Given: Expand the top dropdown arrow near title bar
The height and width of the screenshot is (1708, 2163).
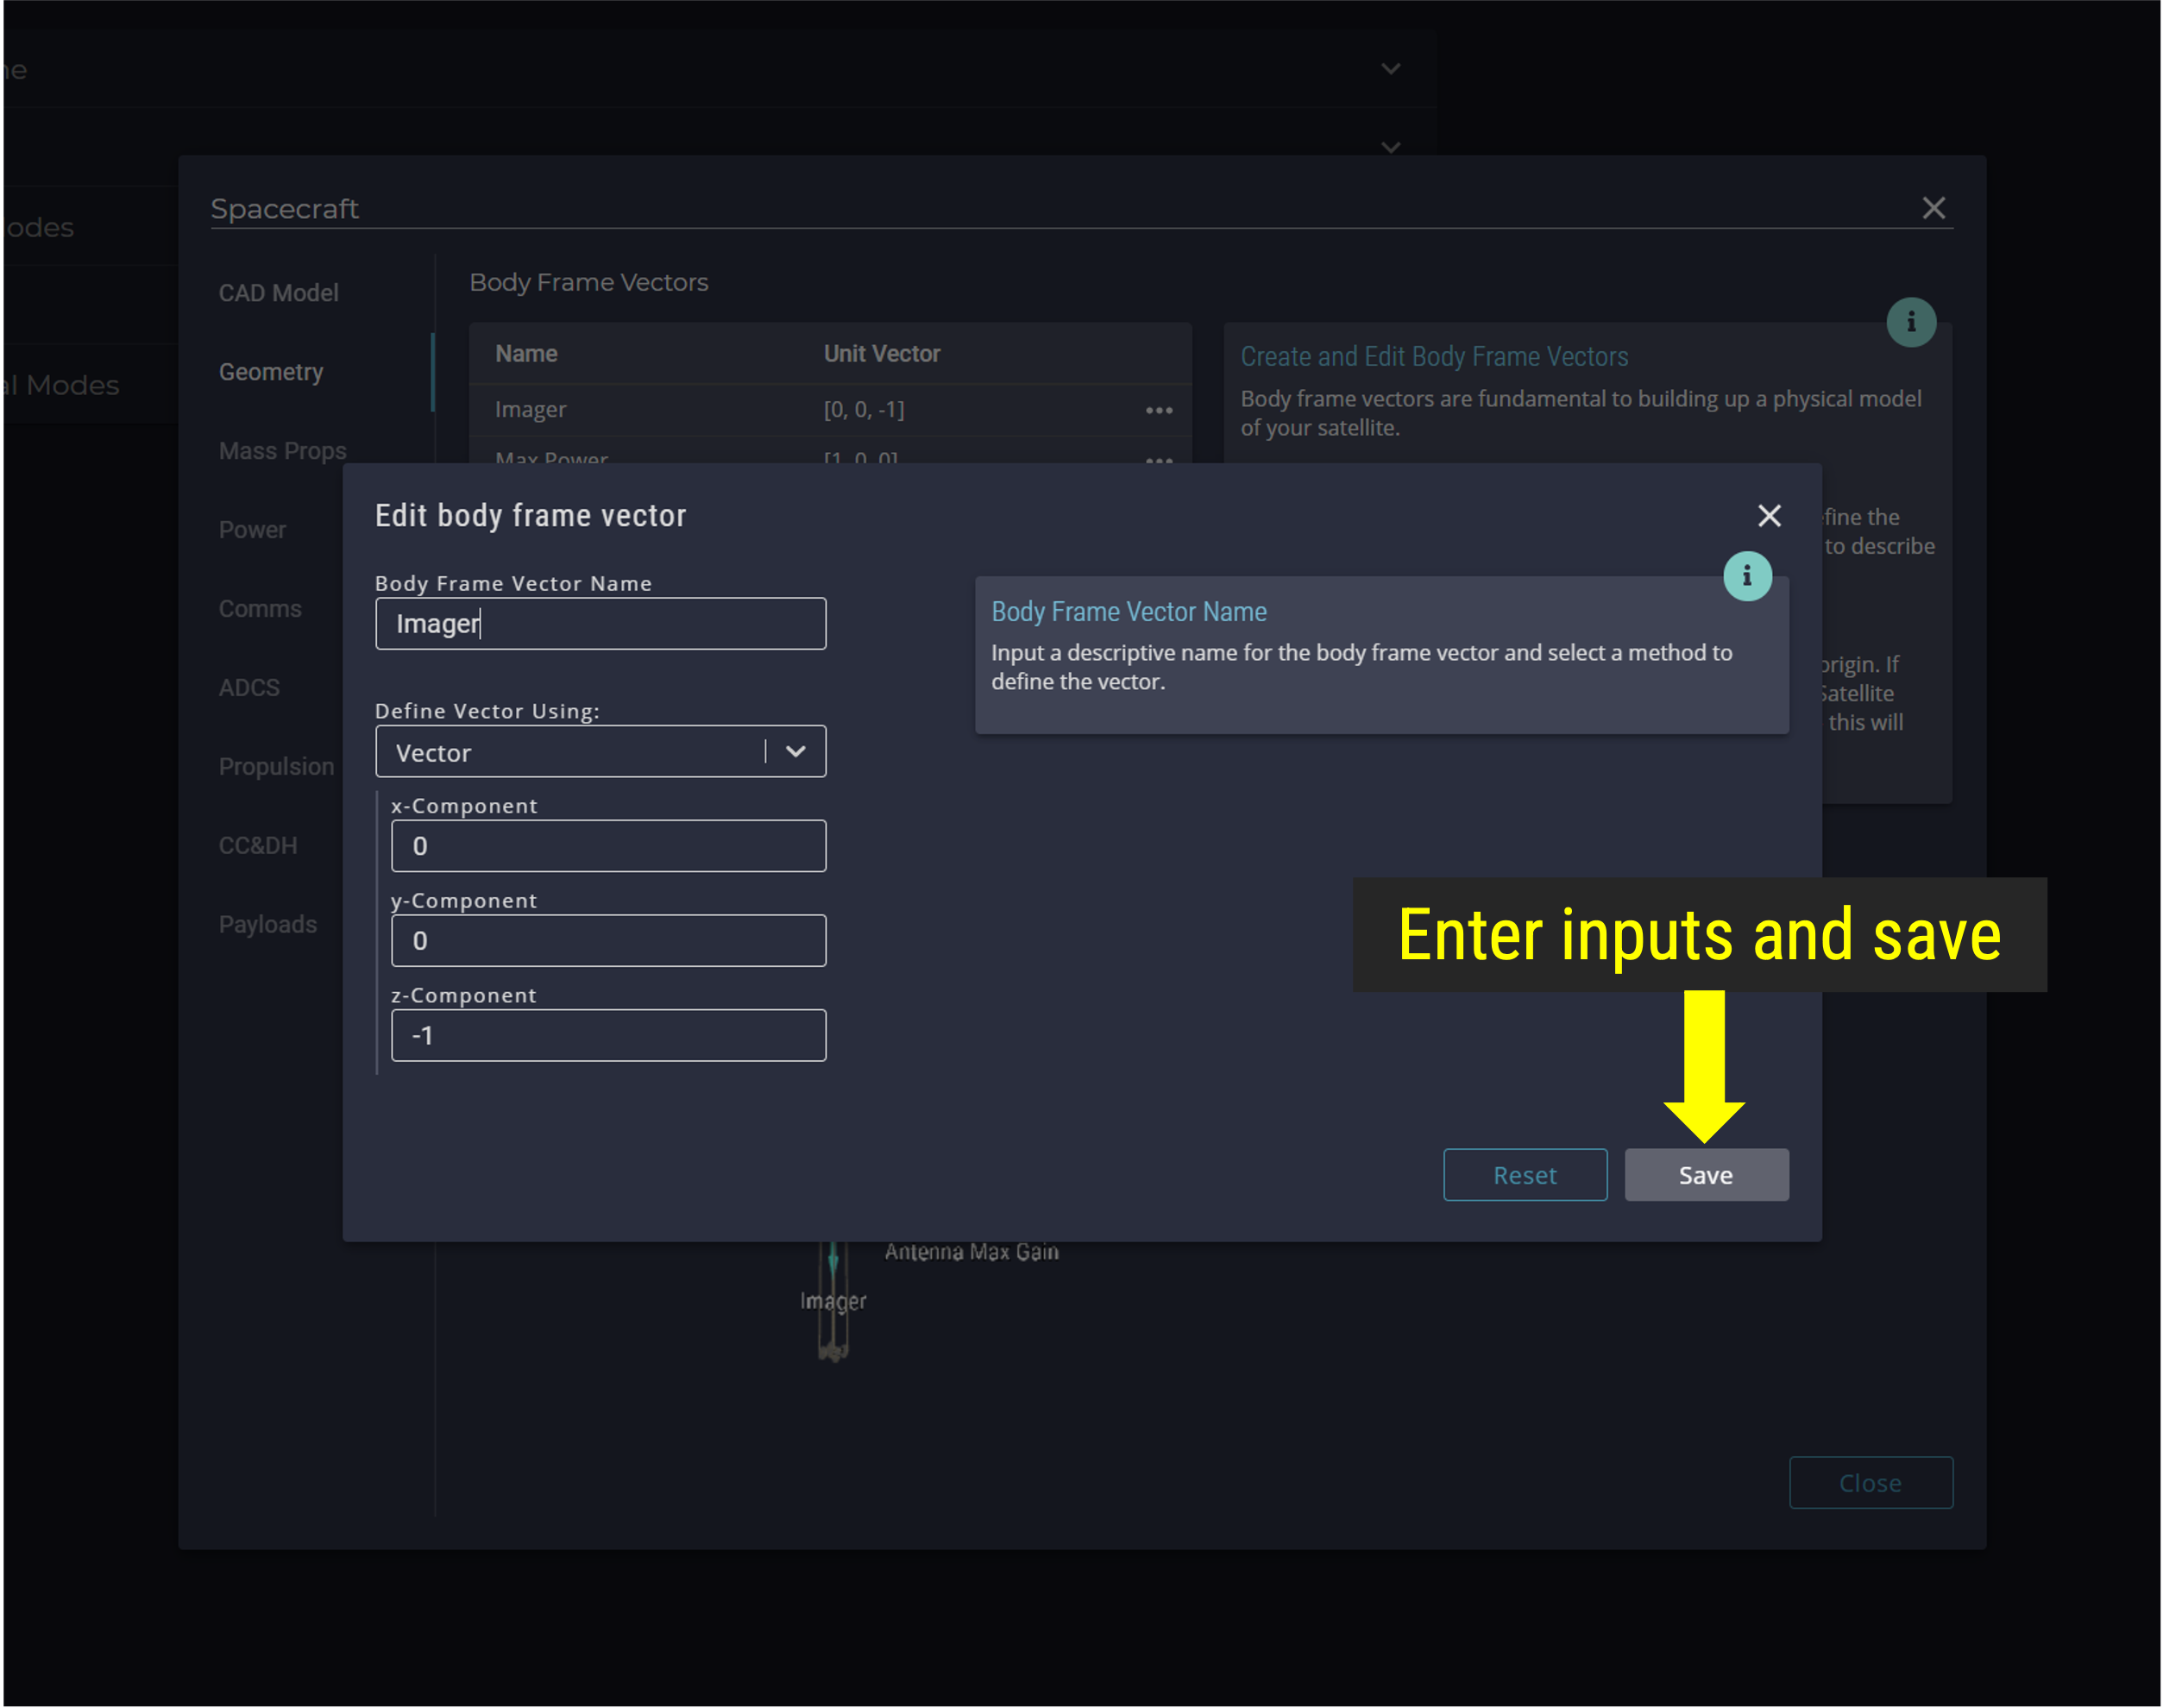Looking at the screenshot, I should pos(1393,68).
